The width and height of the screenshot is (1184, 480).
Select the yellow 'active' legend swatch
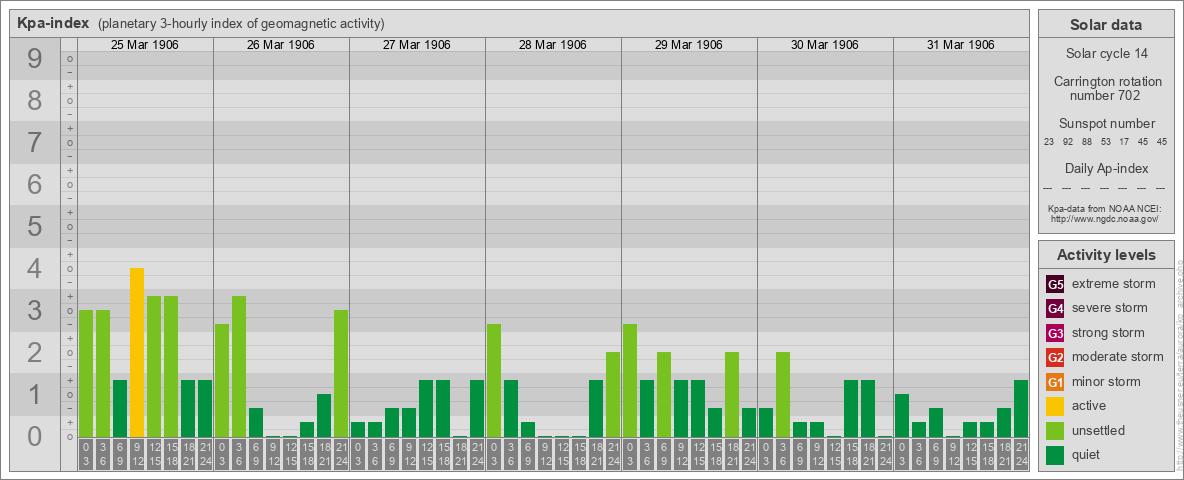(1055, 406)
